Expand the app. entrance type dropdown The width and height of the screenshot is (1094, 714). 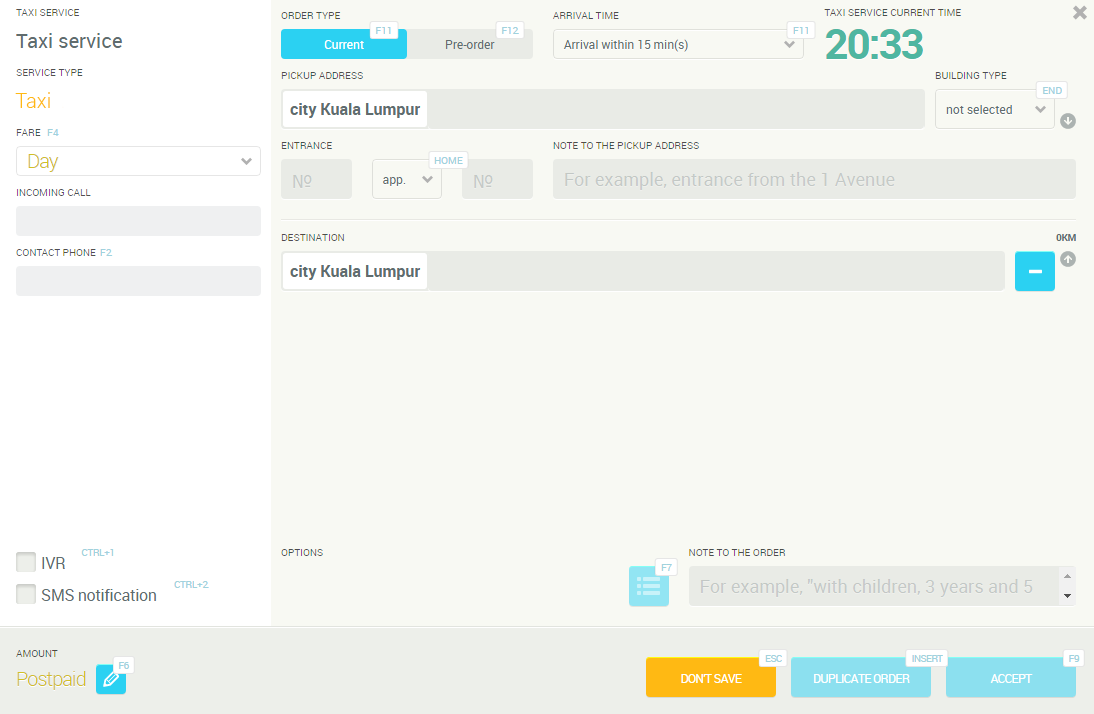(x=406, y=179)
